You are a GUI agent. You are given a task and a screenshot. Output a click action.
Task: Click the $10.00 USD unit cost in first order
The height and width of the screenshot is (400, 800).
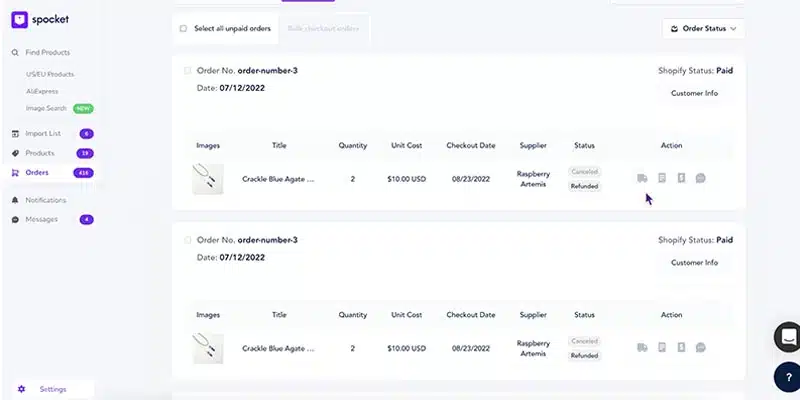pos(407,179)
